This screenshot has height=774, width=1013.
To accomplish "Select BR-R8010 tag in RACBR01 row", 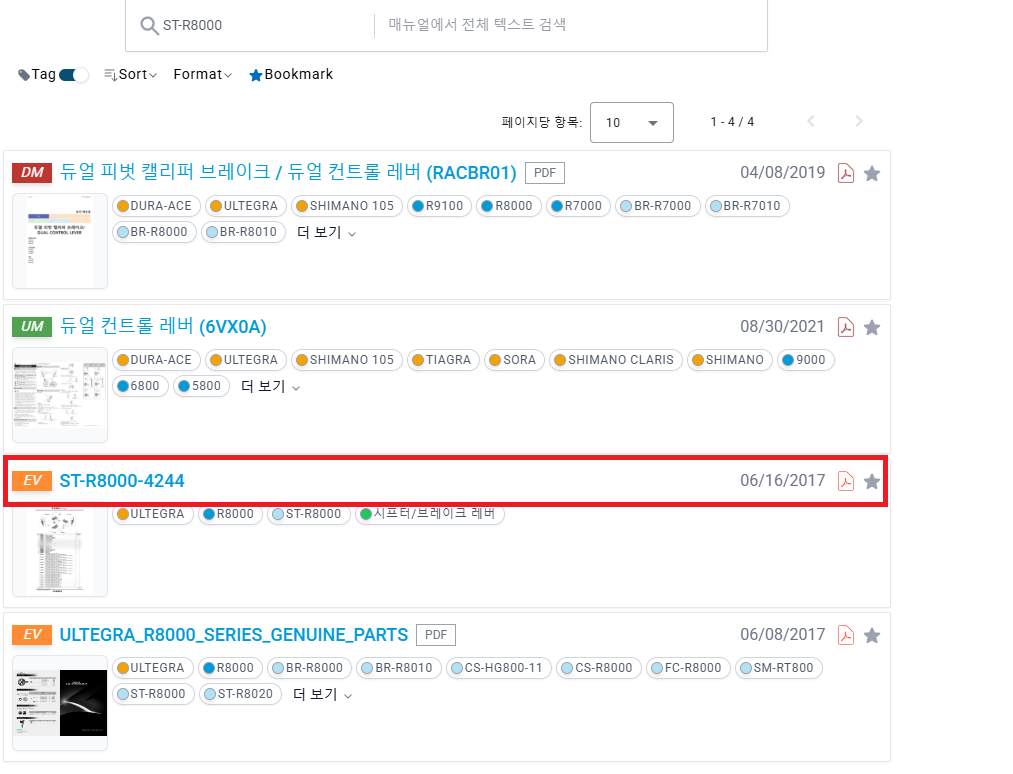I will point(244,231).
